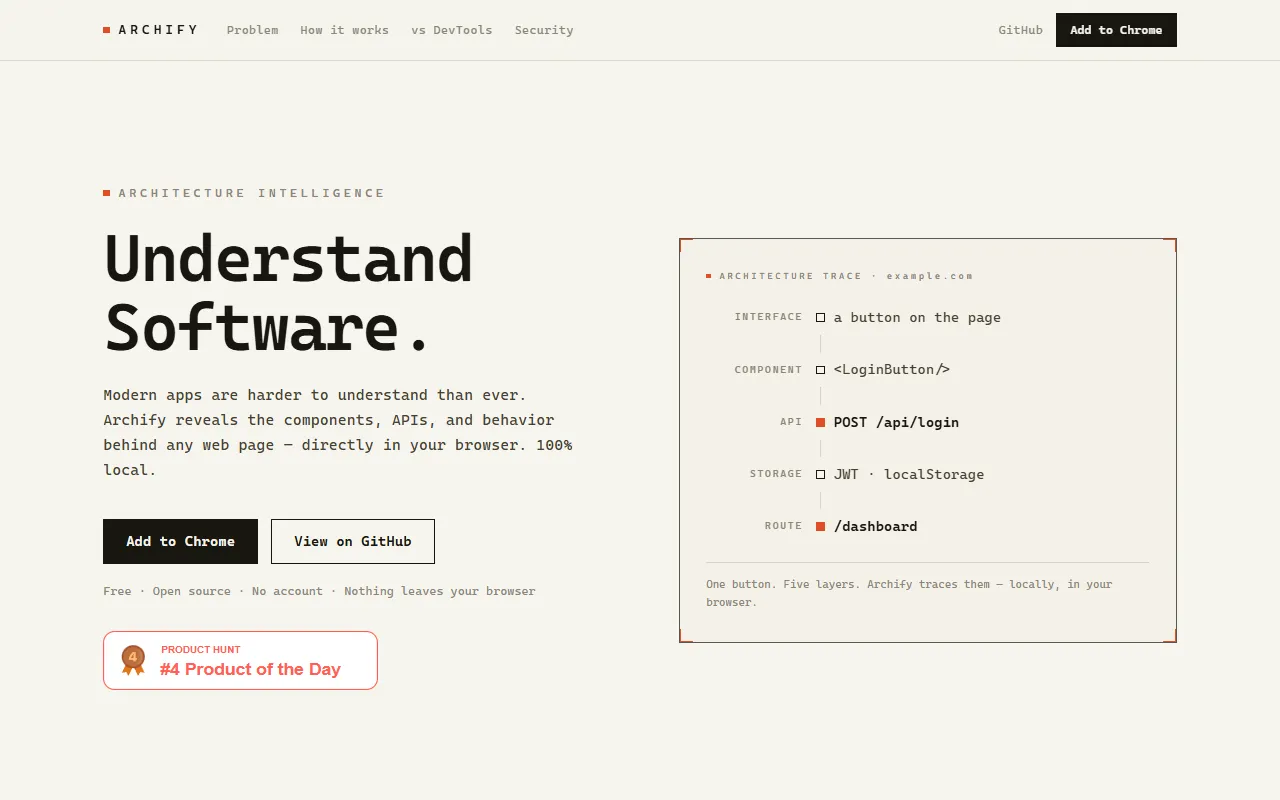Click the "a button on the page" text

(917, 318)
